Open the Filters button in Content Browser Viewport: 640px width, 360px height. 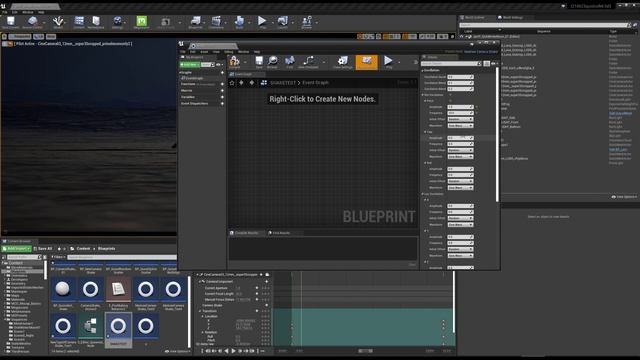pyautogui.click(x=58, y=257)
